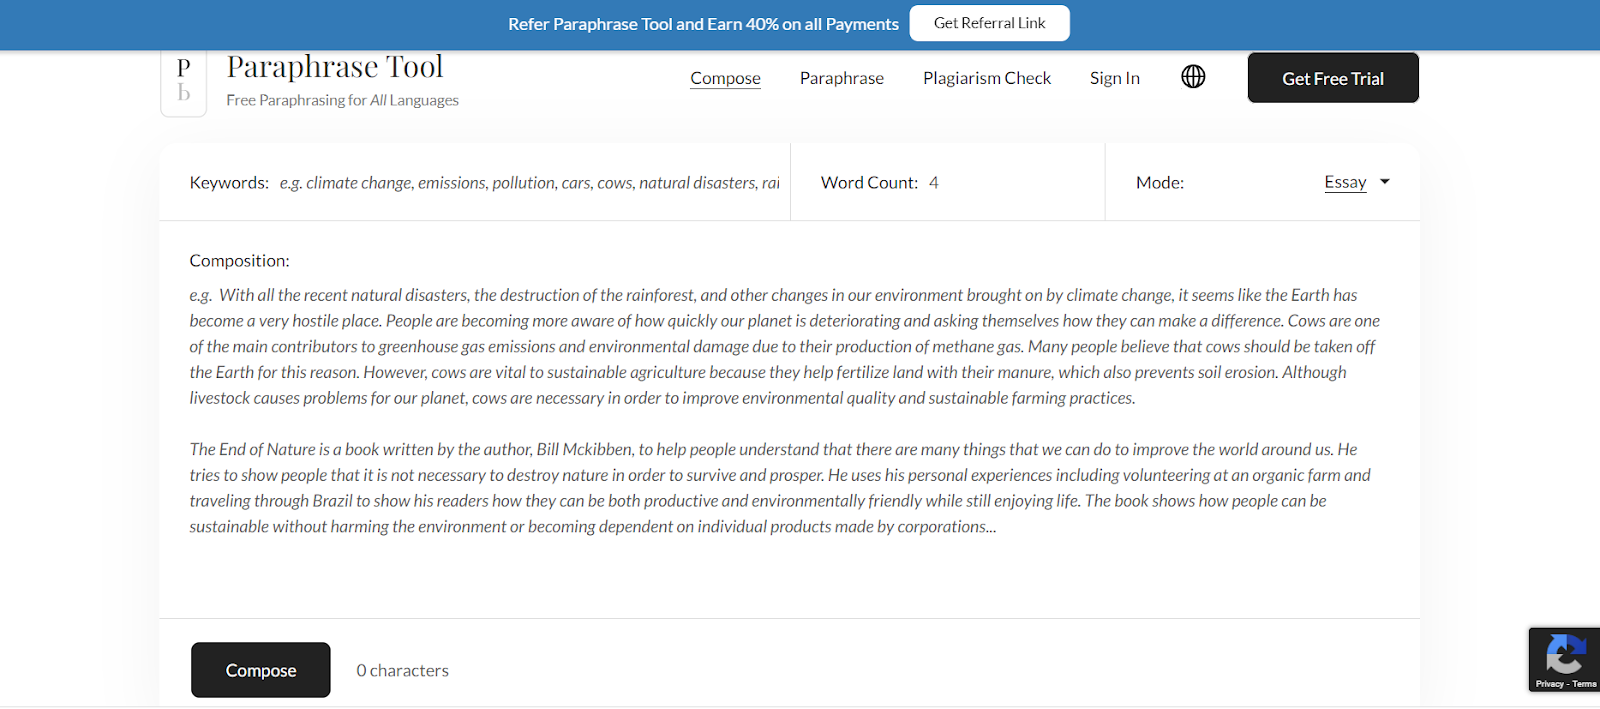Click the reCAPTCHA badge icon
This screenshot has width=1600, height=709.
tap(1564, 653)
